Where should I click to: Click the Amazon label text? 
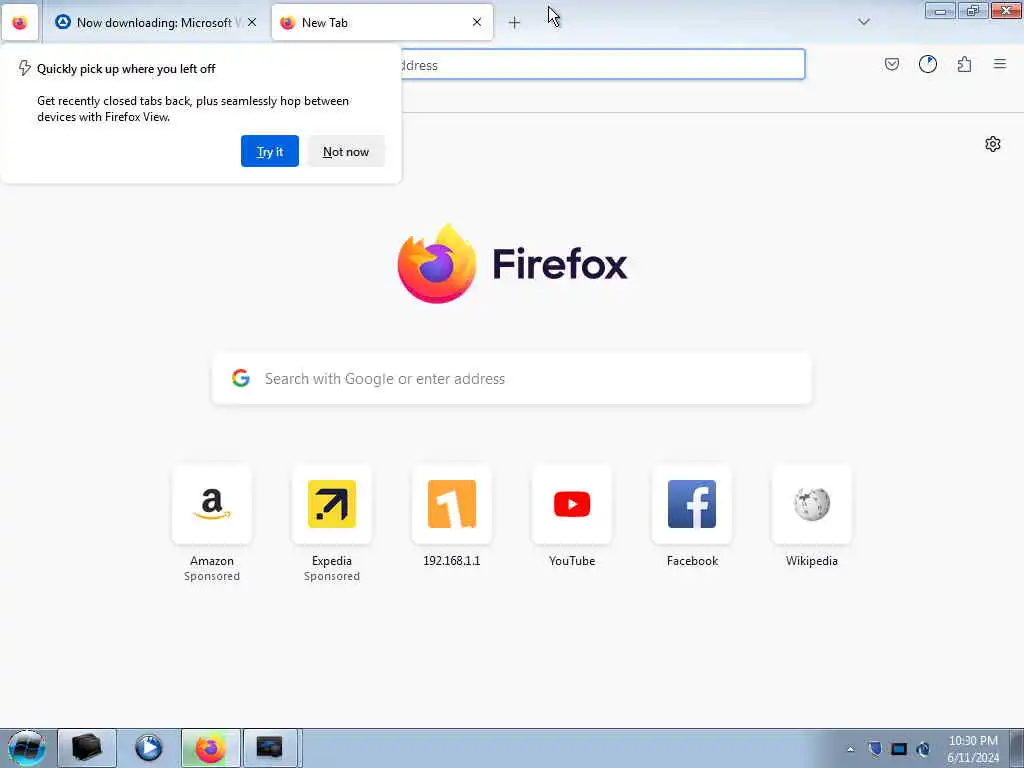212,561
